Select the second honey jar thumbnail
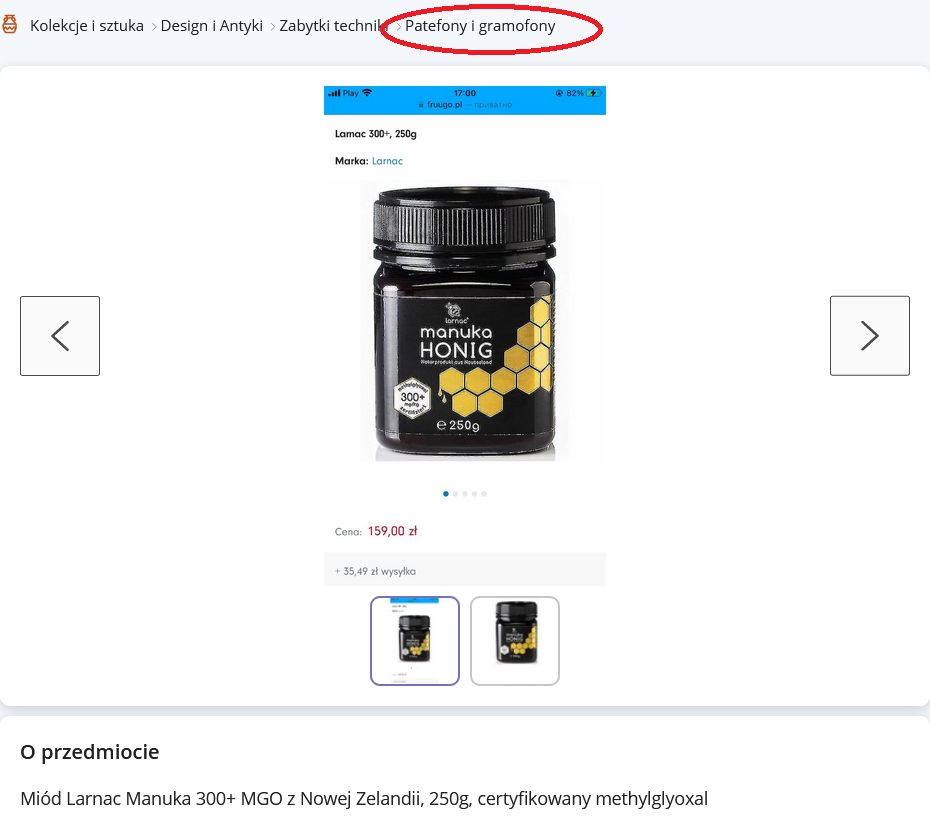 tap(515, 641)
